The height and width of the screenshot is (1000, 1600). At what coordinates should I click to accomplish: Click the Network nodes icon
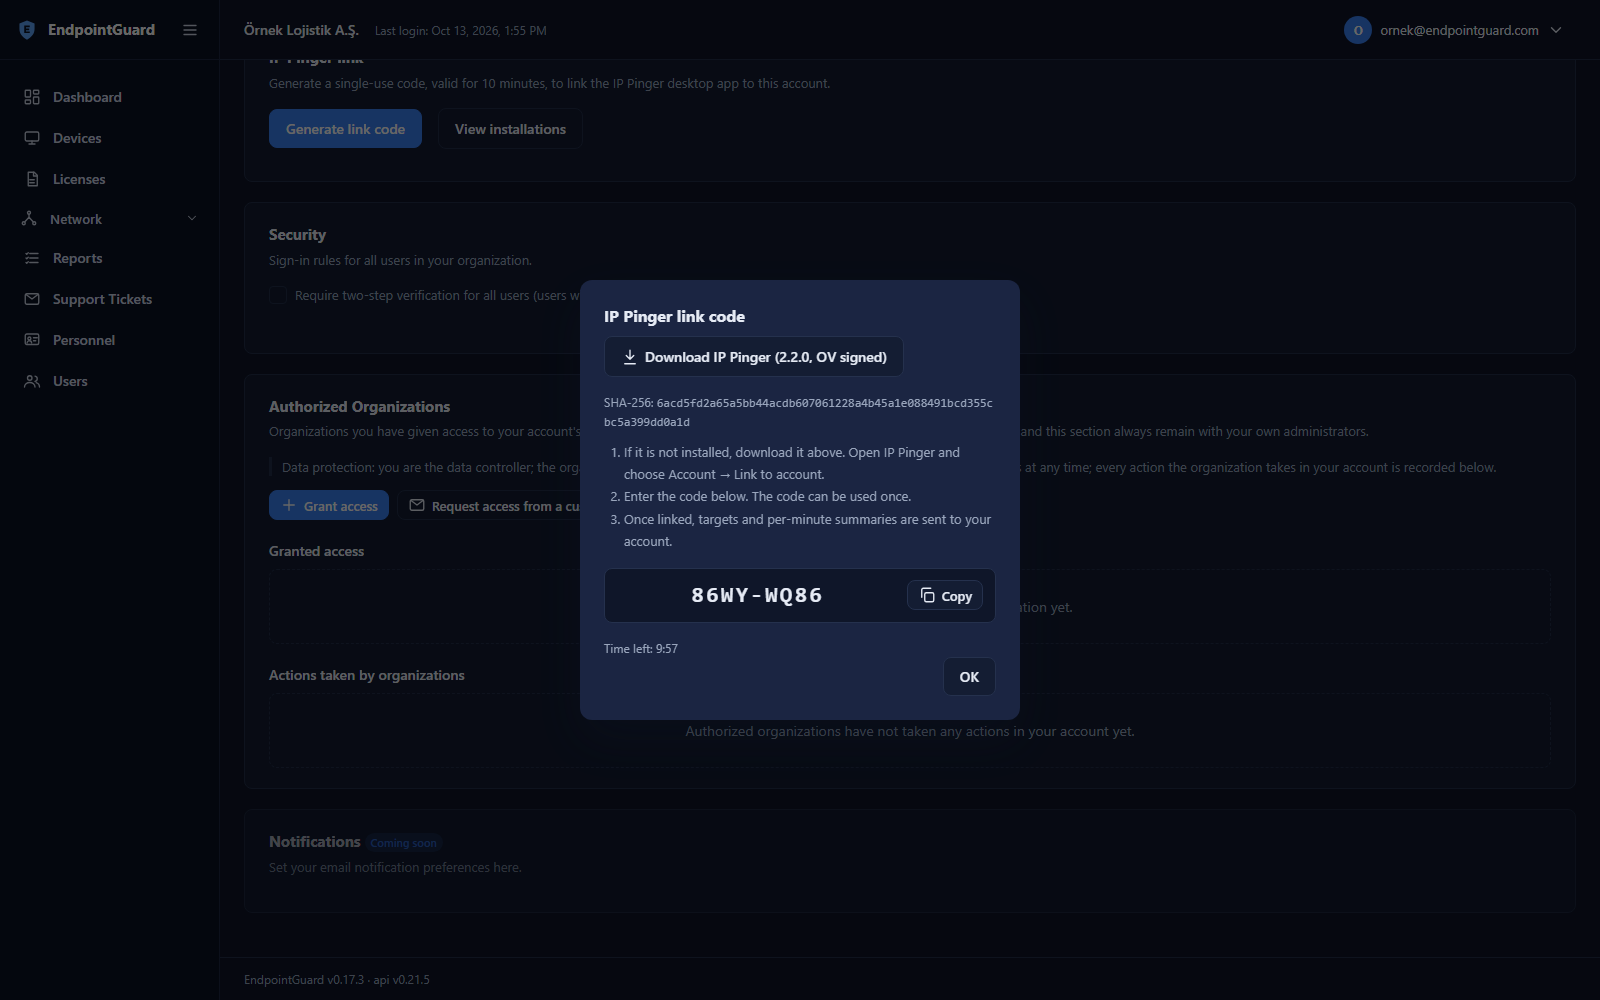pyautogui.click(x=29, y=219)
